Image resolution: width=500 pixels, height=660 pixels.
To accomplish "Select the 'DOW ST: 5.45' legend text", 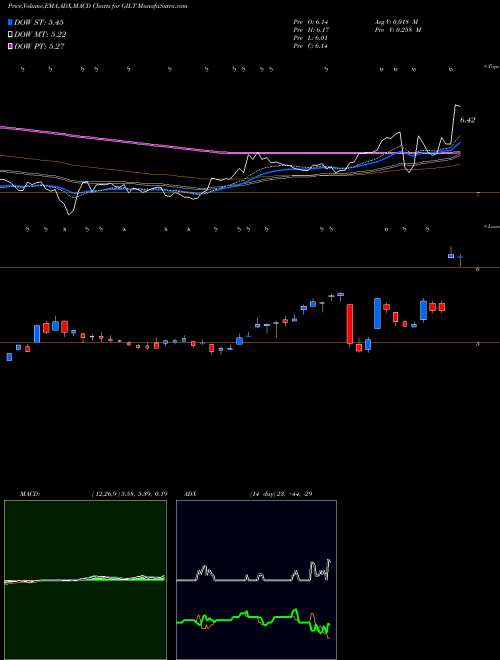I will coord(39,23).
